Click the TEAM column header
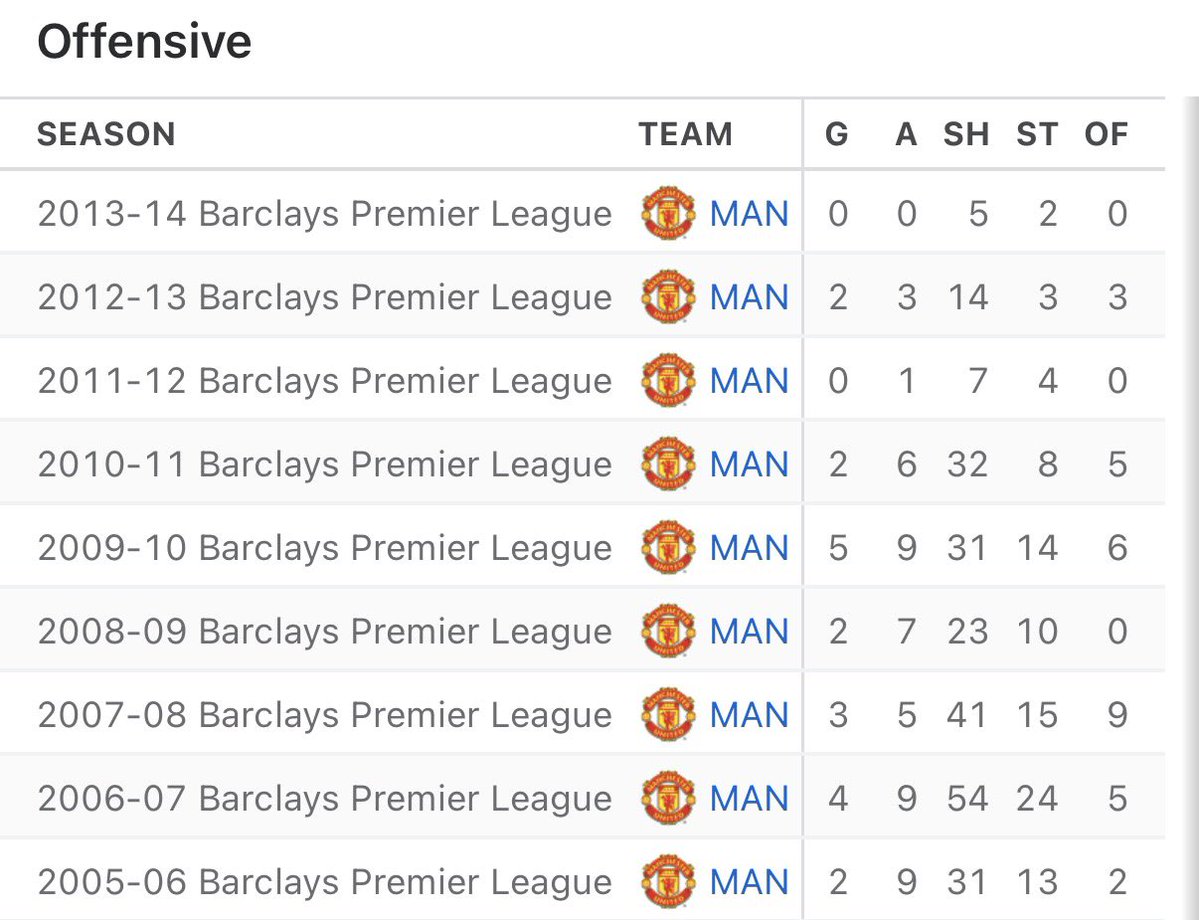This screenshot has width=1199, height=920. (x=686, y=134)
